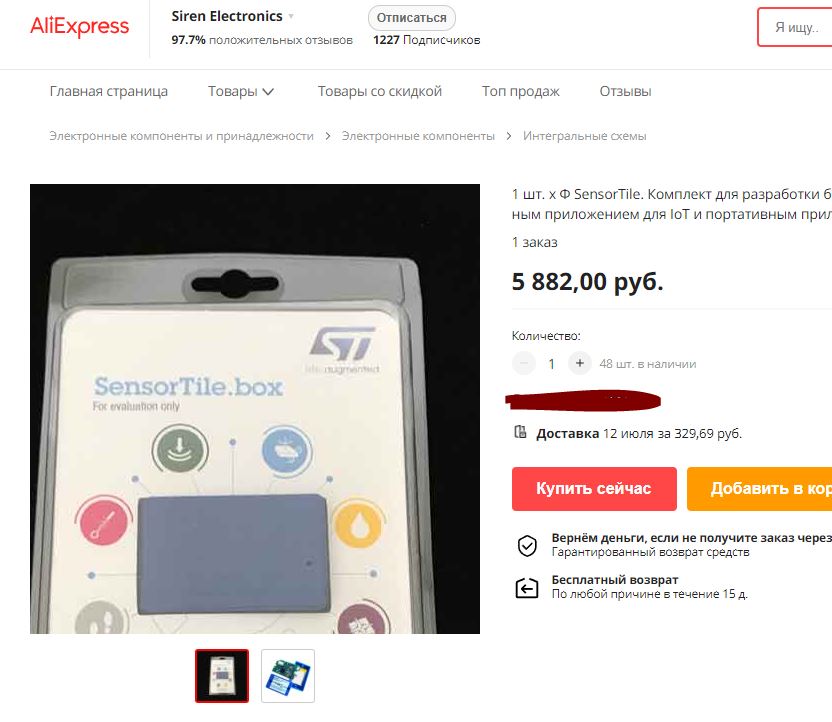Image resolution: width=832 pixels, height=722 pixels.
Task: Open the Топ продаж tab
Action: 521,91
